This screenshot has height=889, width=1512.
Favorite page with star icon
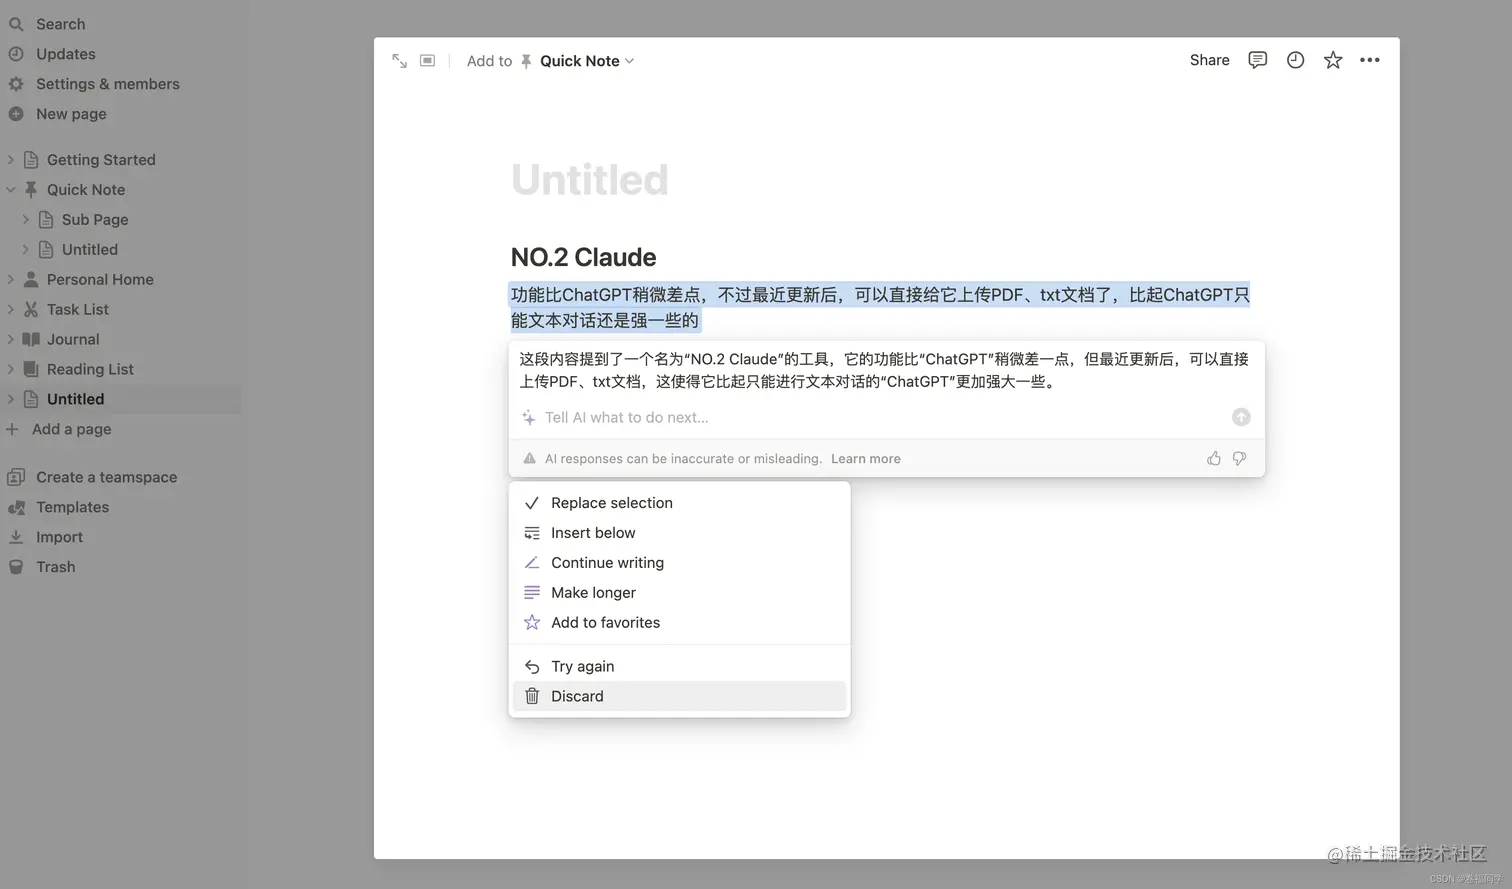1333,60
